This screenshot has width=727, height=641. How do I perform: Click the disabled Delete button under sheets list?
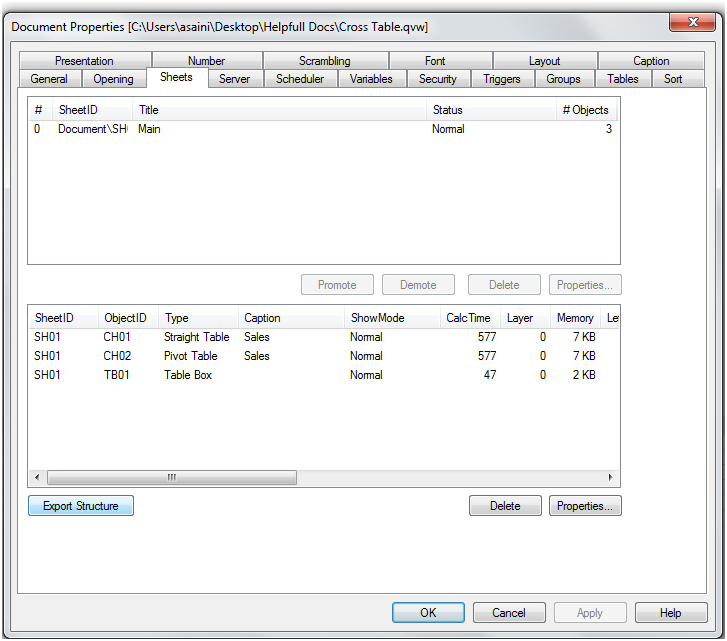pos(504,285)
